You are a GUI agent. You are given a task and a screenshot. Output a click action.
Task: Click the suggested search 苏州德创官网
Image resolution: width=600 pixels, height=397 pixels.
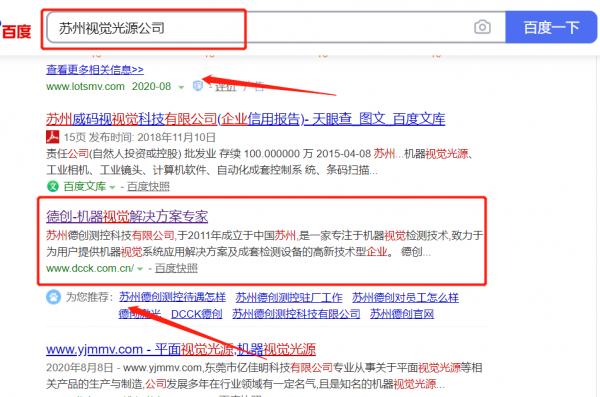tap(402, 314)
